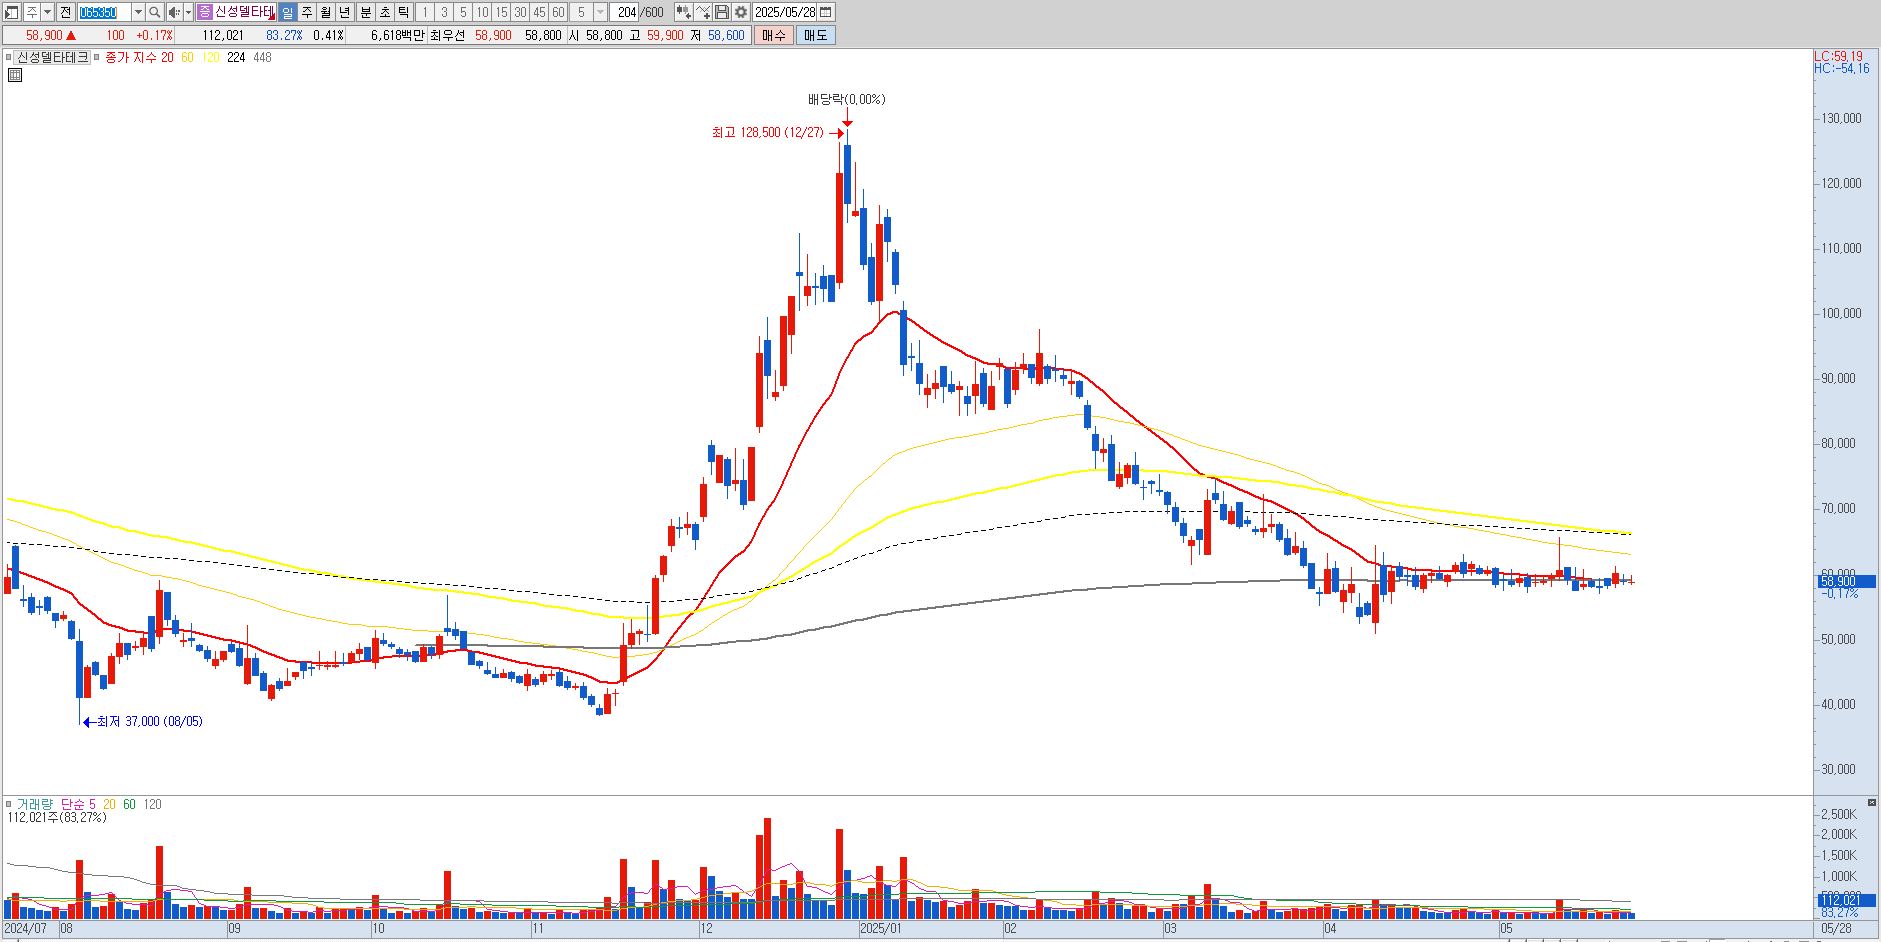Select the 10 interval button
This screenshot has width=1881, height=942.
point(482,12)
